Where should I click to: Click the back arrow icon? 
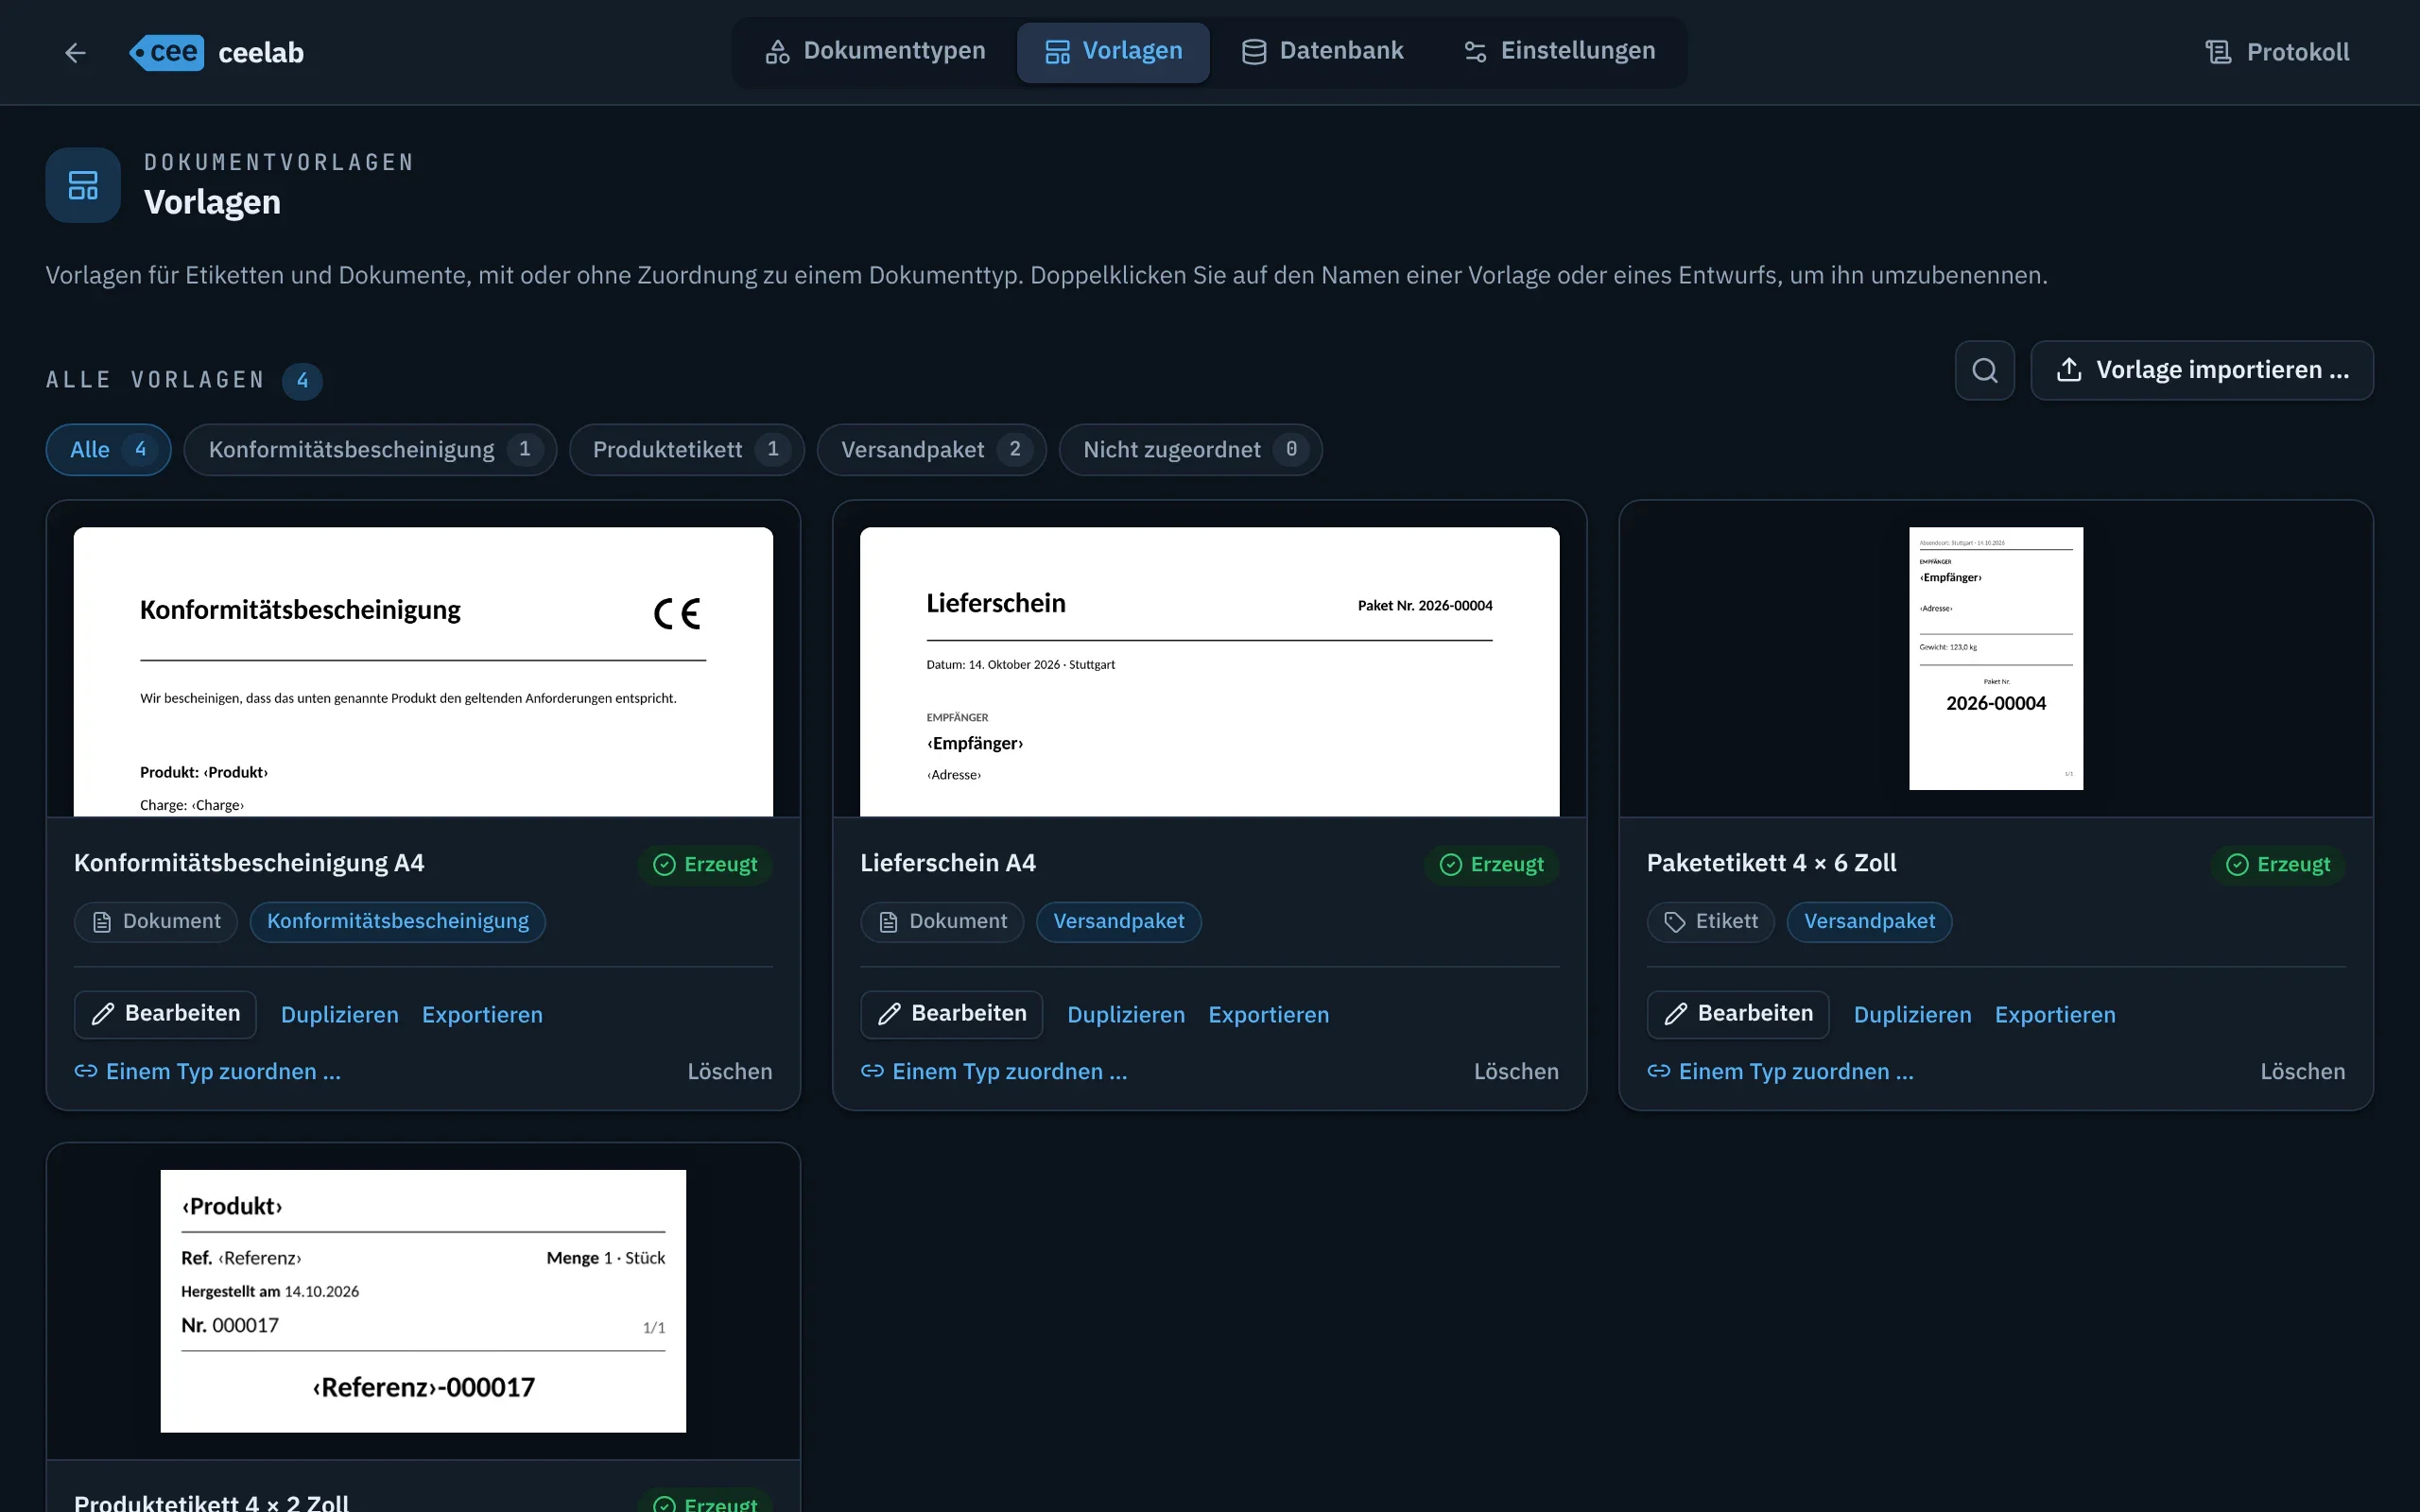[x=75, y=53]
